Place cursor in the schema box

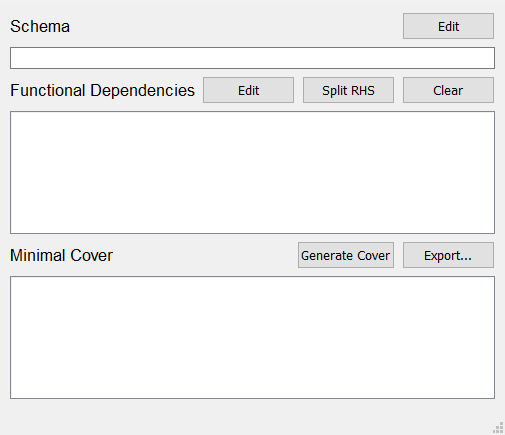click(252, 58)
